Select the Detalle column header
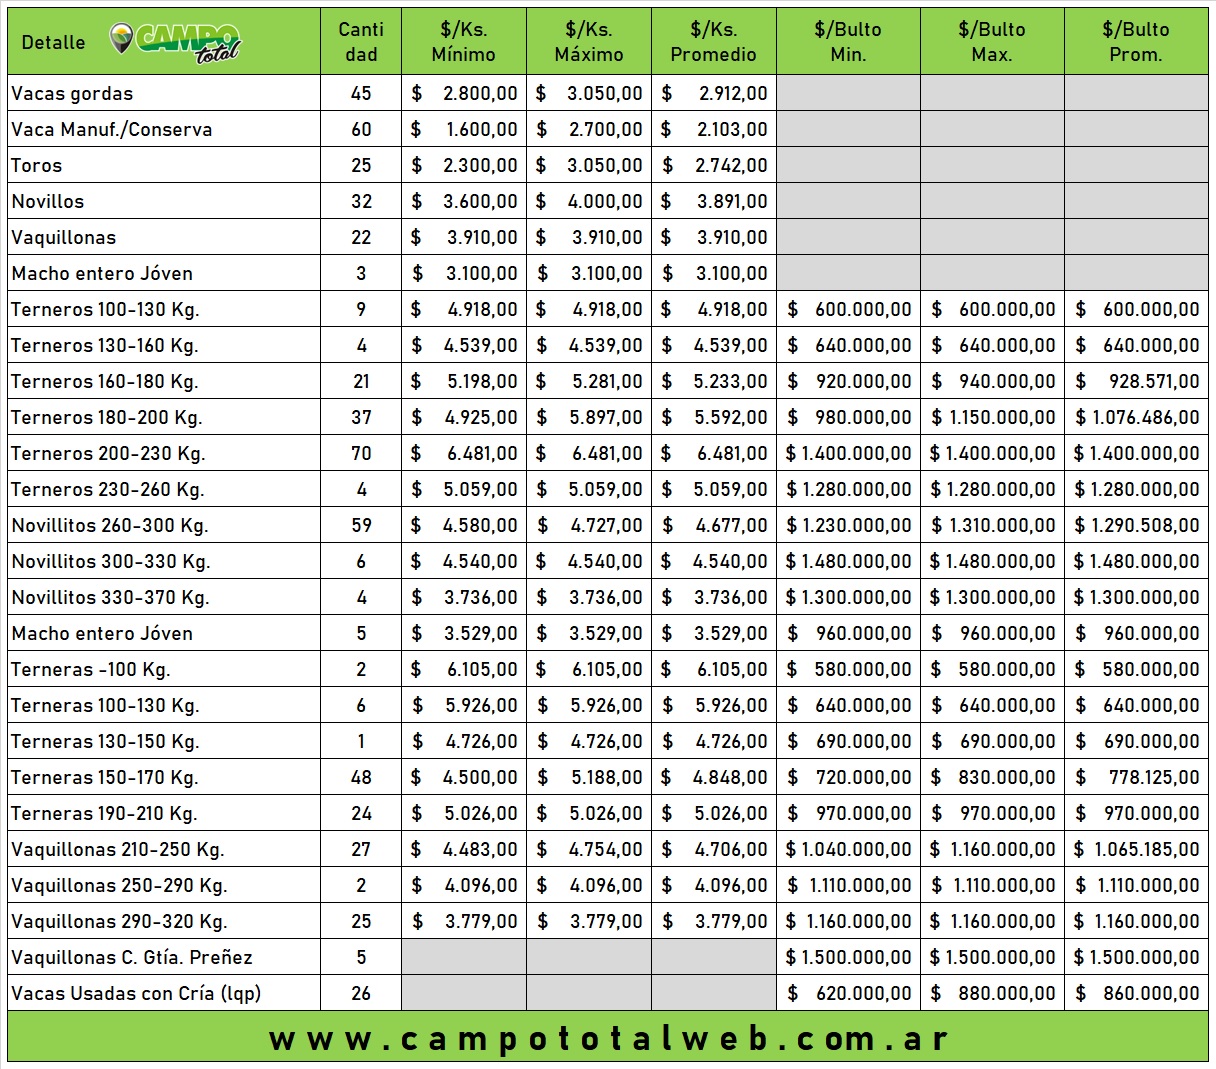1216x1069 pixels. [x=53, y=42]
